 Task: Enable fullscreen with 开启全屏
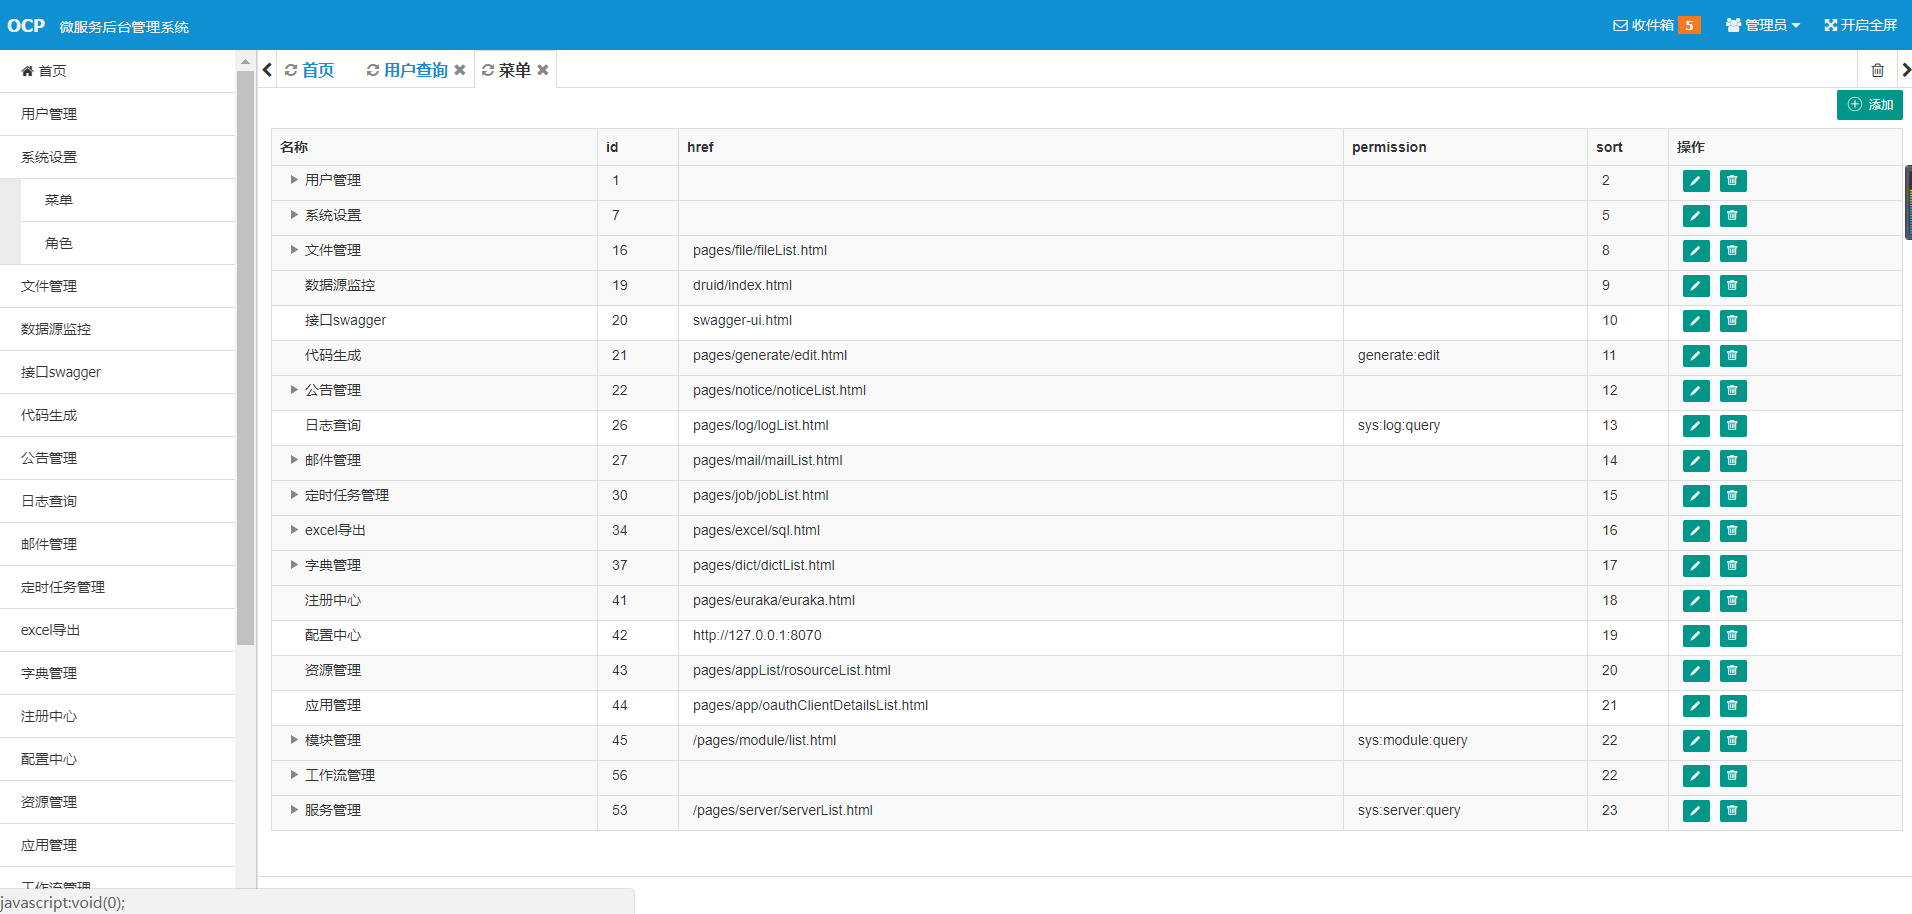coord(1860,25)
